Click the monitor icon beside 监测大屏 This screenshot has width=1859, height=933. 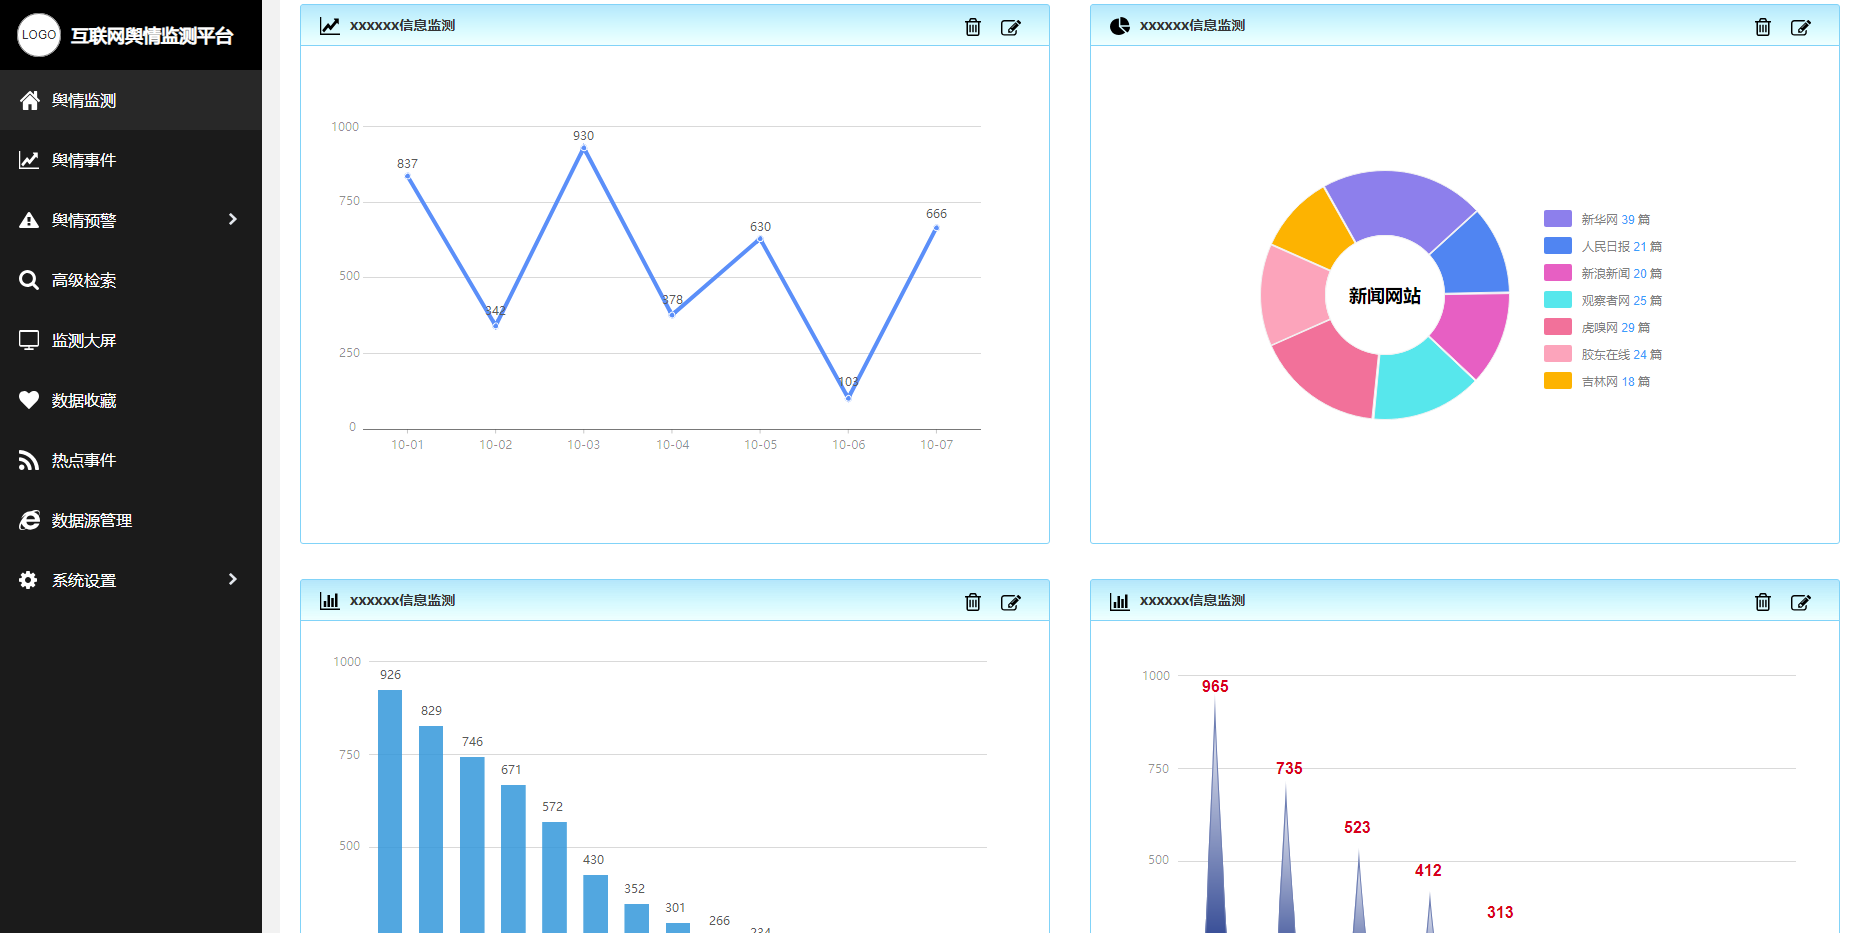pyautogui.click(x=29, y=340)
